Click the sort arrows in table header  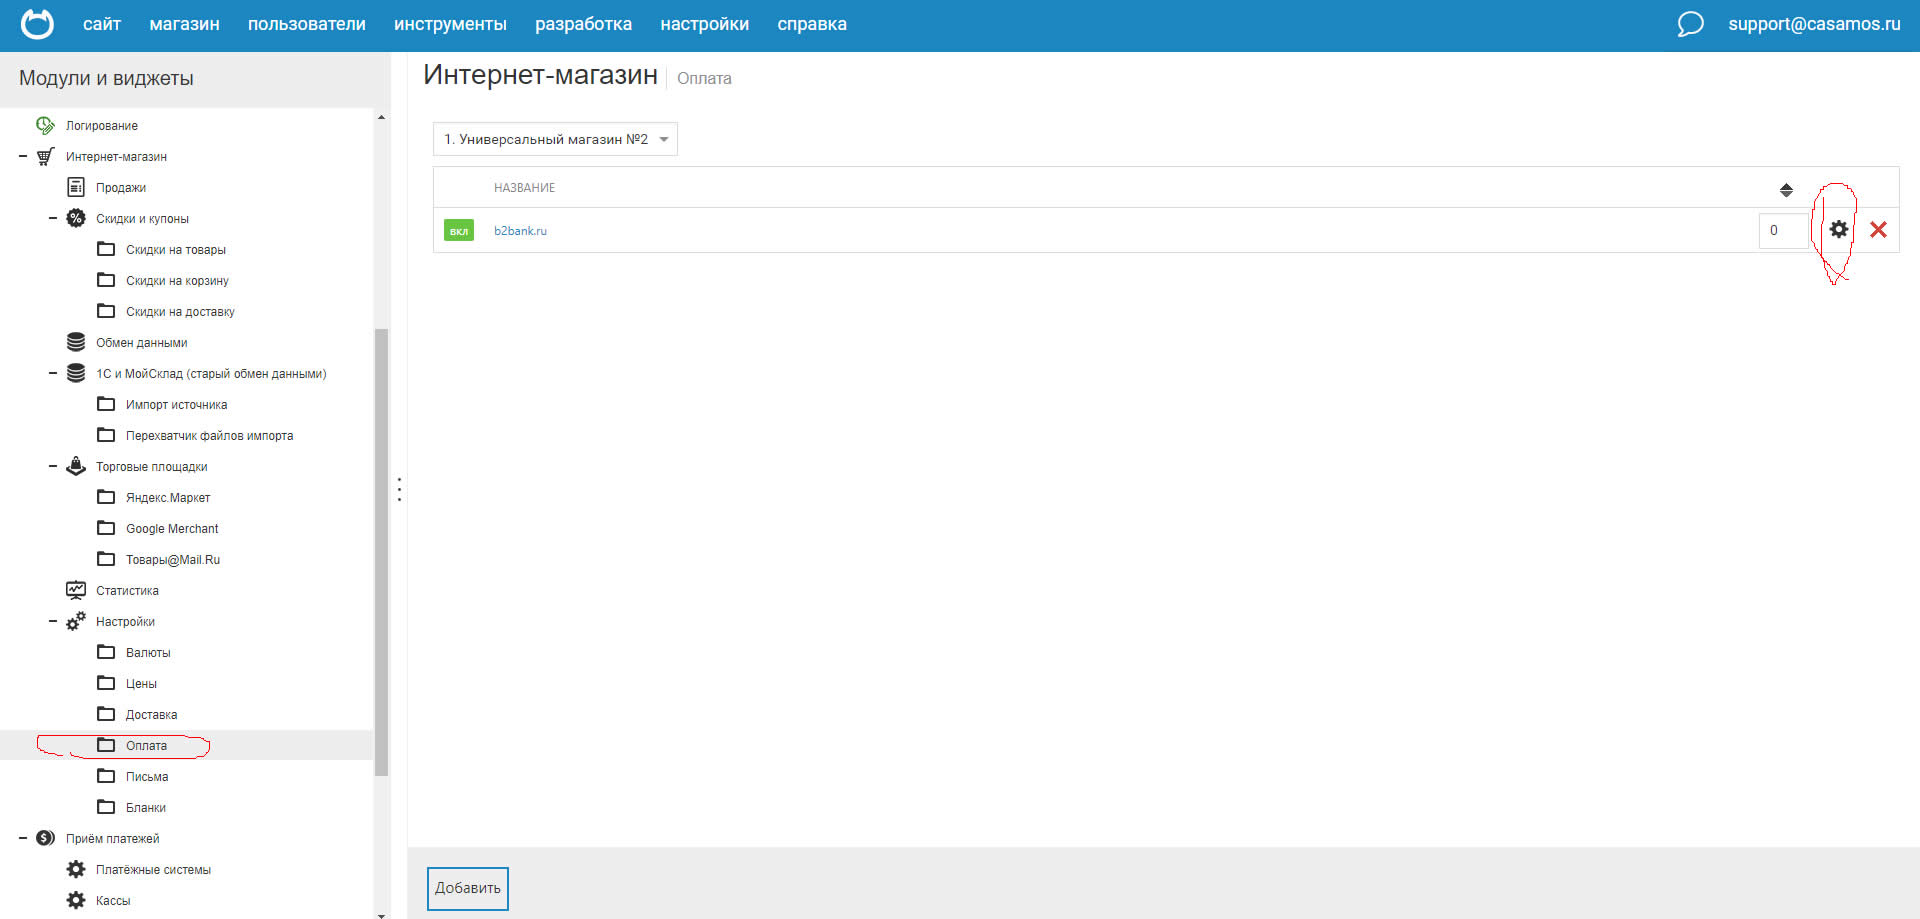pos(1786,189)
